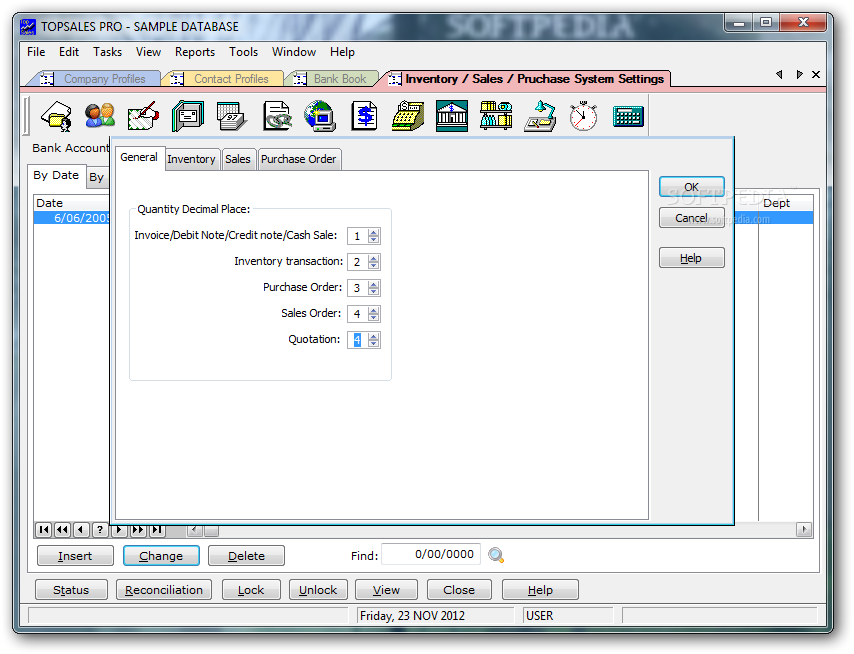Increase Sales Order decimal spinner
This screenshot has height=654, width=854.
tap(374, 310)
